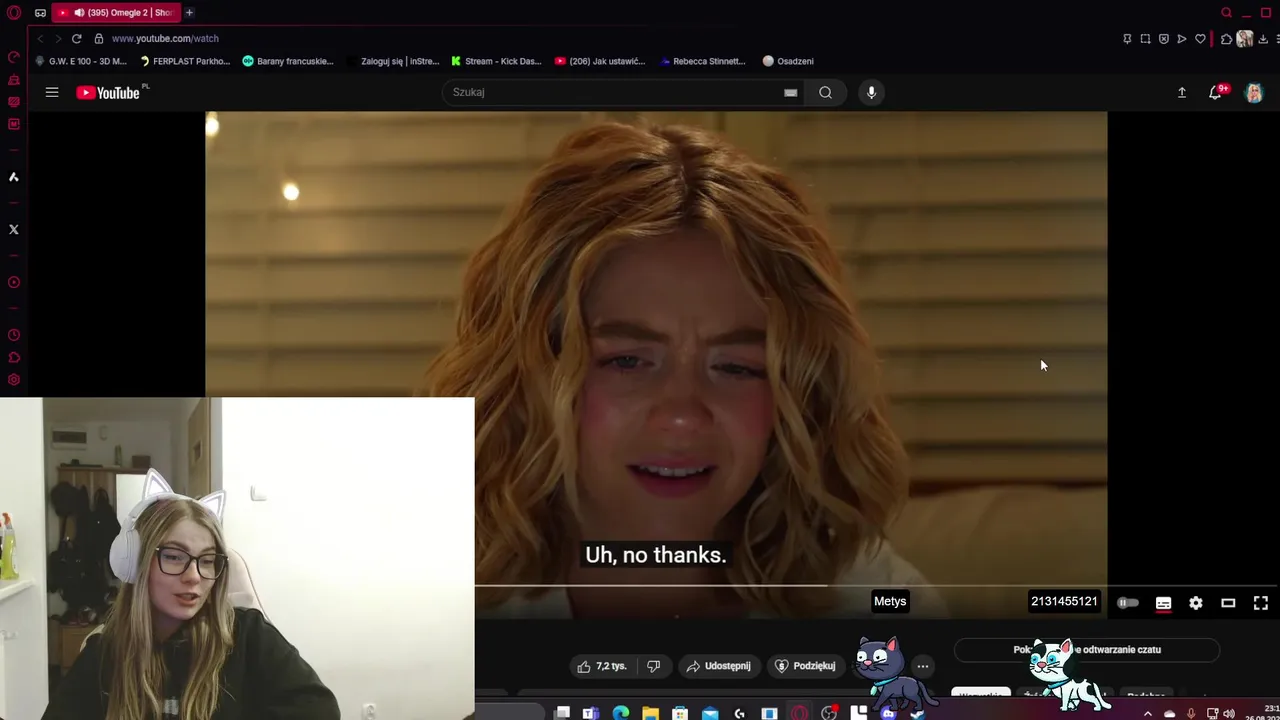Screen dimensions: 1280x720
Task: Show hidden system tray icons
Action: coord(1147,714)
